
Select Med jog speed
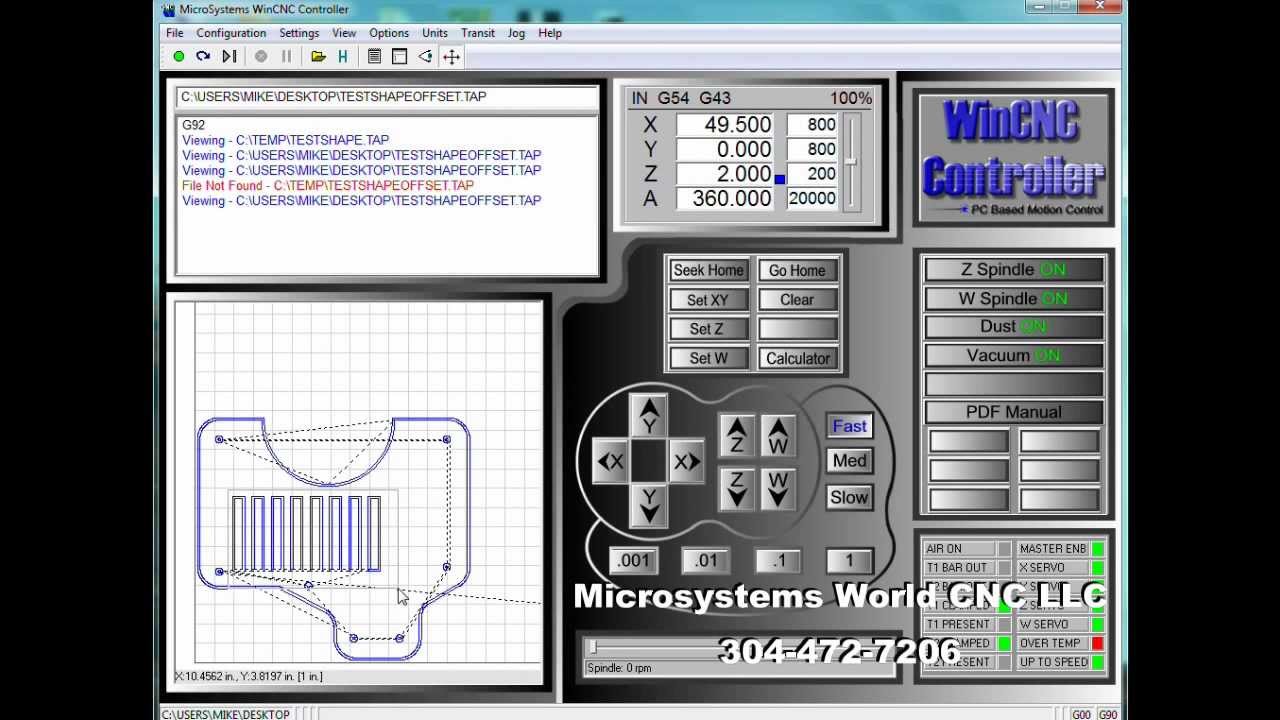click(x=849, y=461)
